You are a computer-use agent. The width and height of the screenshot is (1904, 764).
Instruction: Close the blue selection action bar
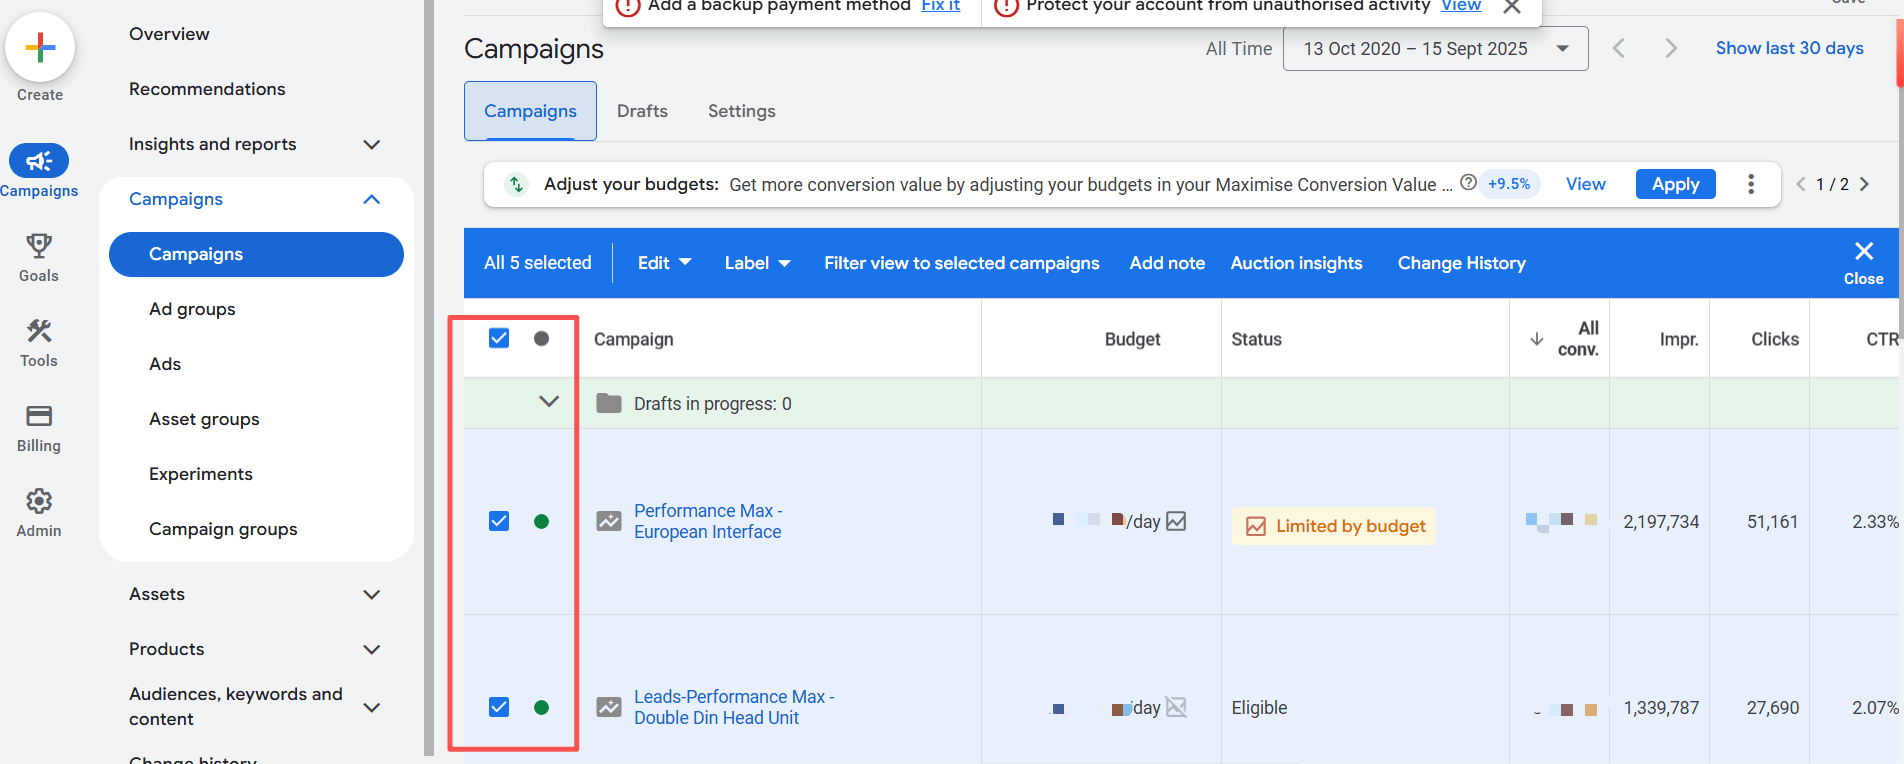(1863, 262)
